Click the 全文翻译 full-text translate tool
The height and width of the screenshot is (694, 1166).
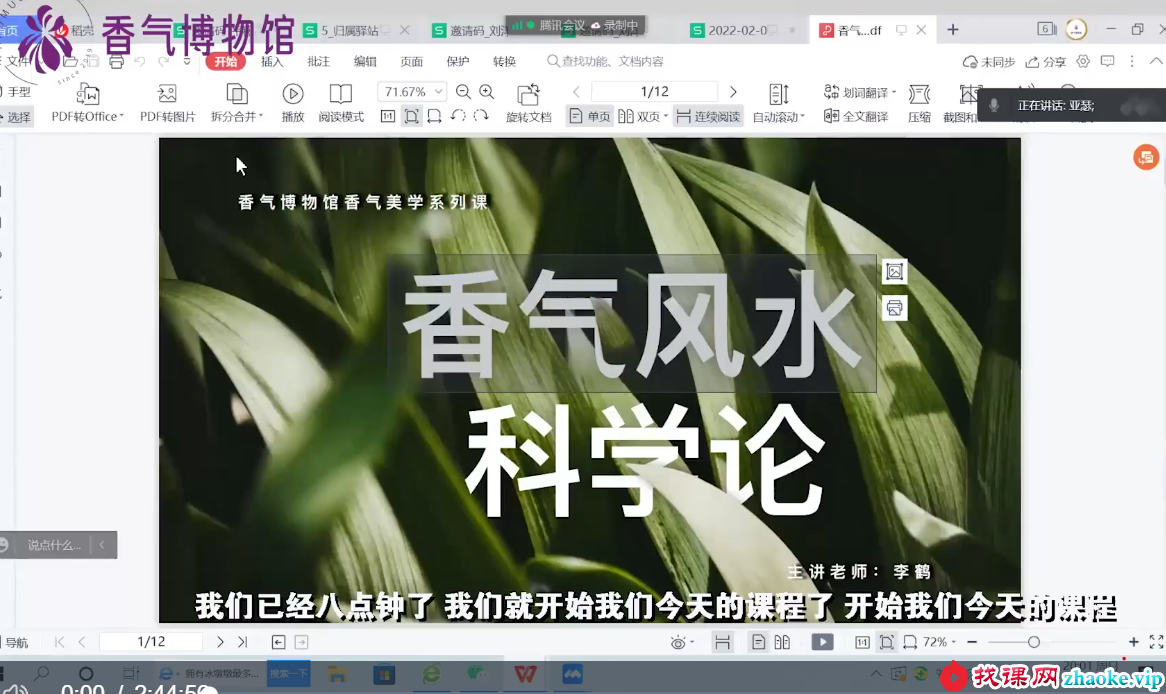coord(856,117)
